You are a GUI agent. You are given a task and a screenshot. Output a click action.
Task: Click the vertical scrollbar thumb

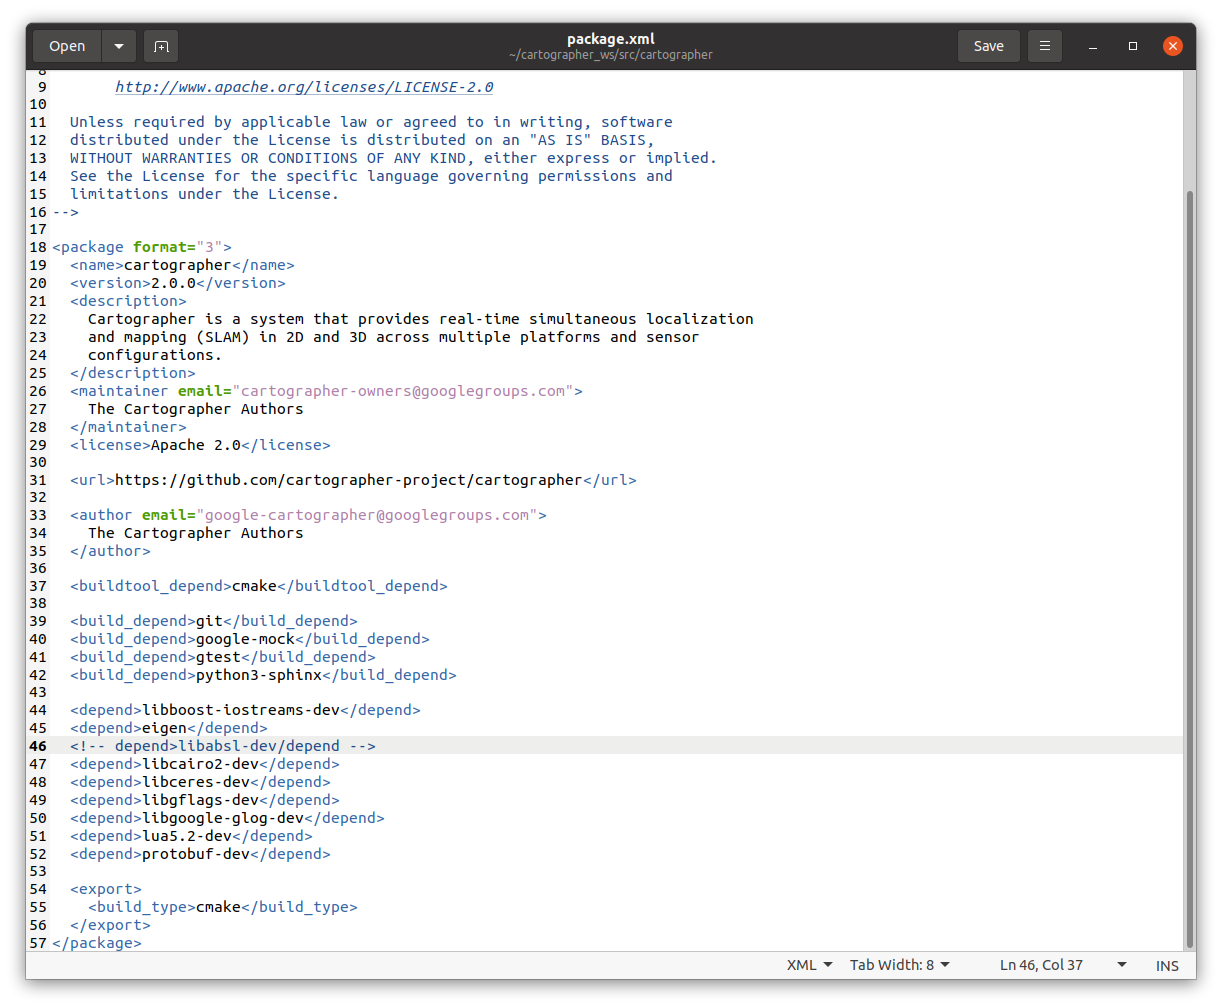tap(1189, 570)
